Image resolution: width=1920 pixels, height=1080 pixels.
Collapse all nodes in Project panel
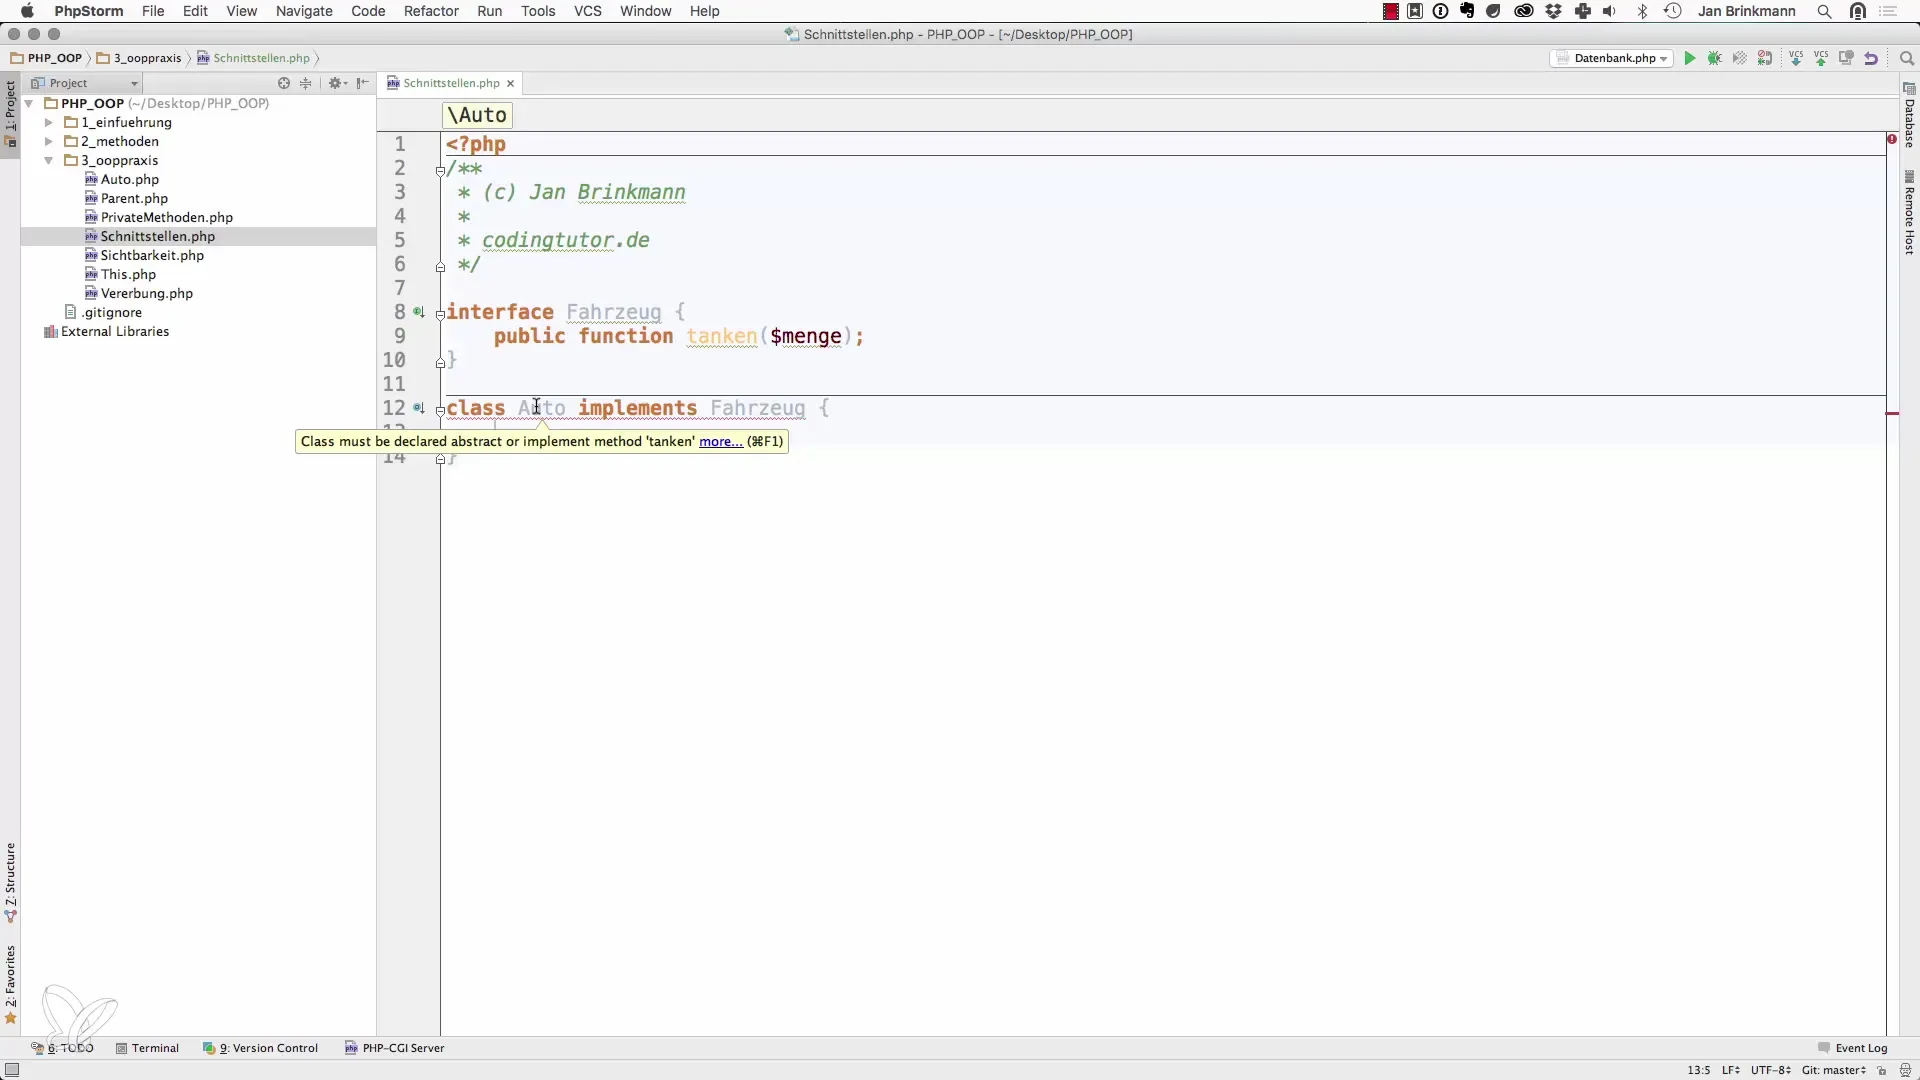306,83
